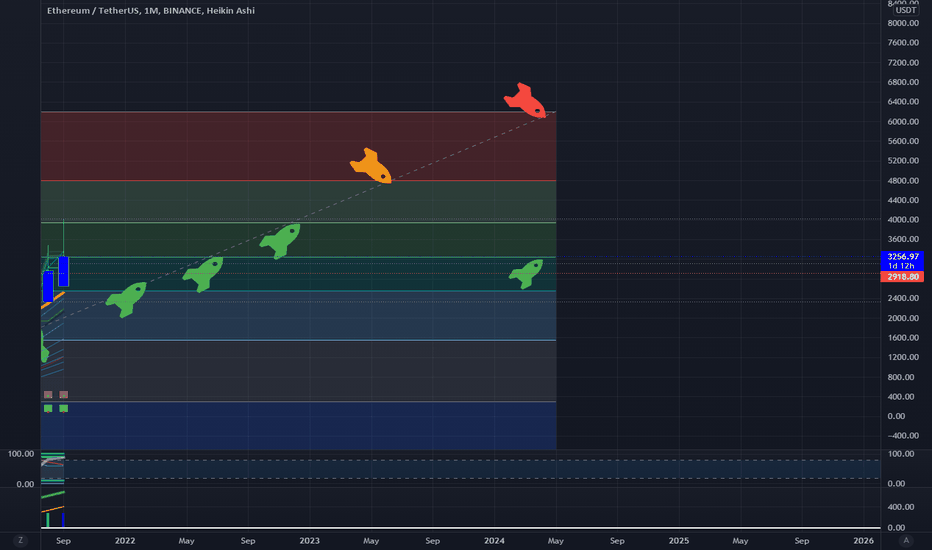The height and width of the screenshot is (550, 932).
Task: Select the far-right green rocket near 2024
Action: pos(526,274)
